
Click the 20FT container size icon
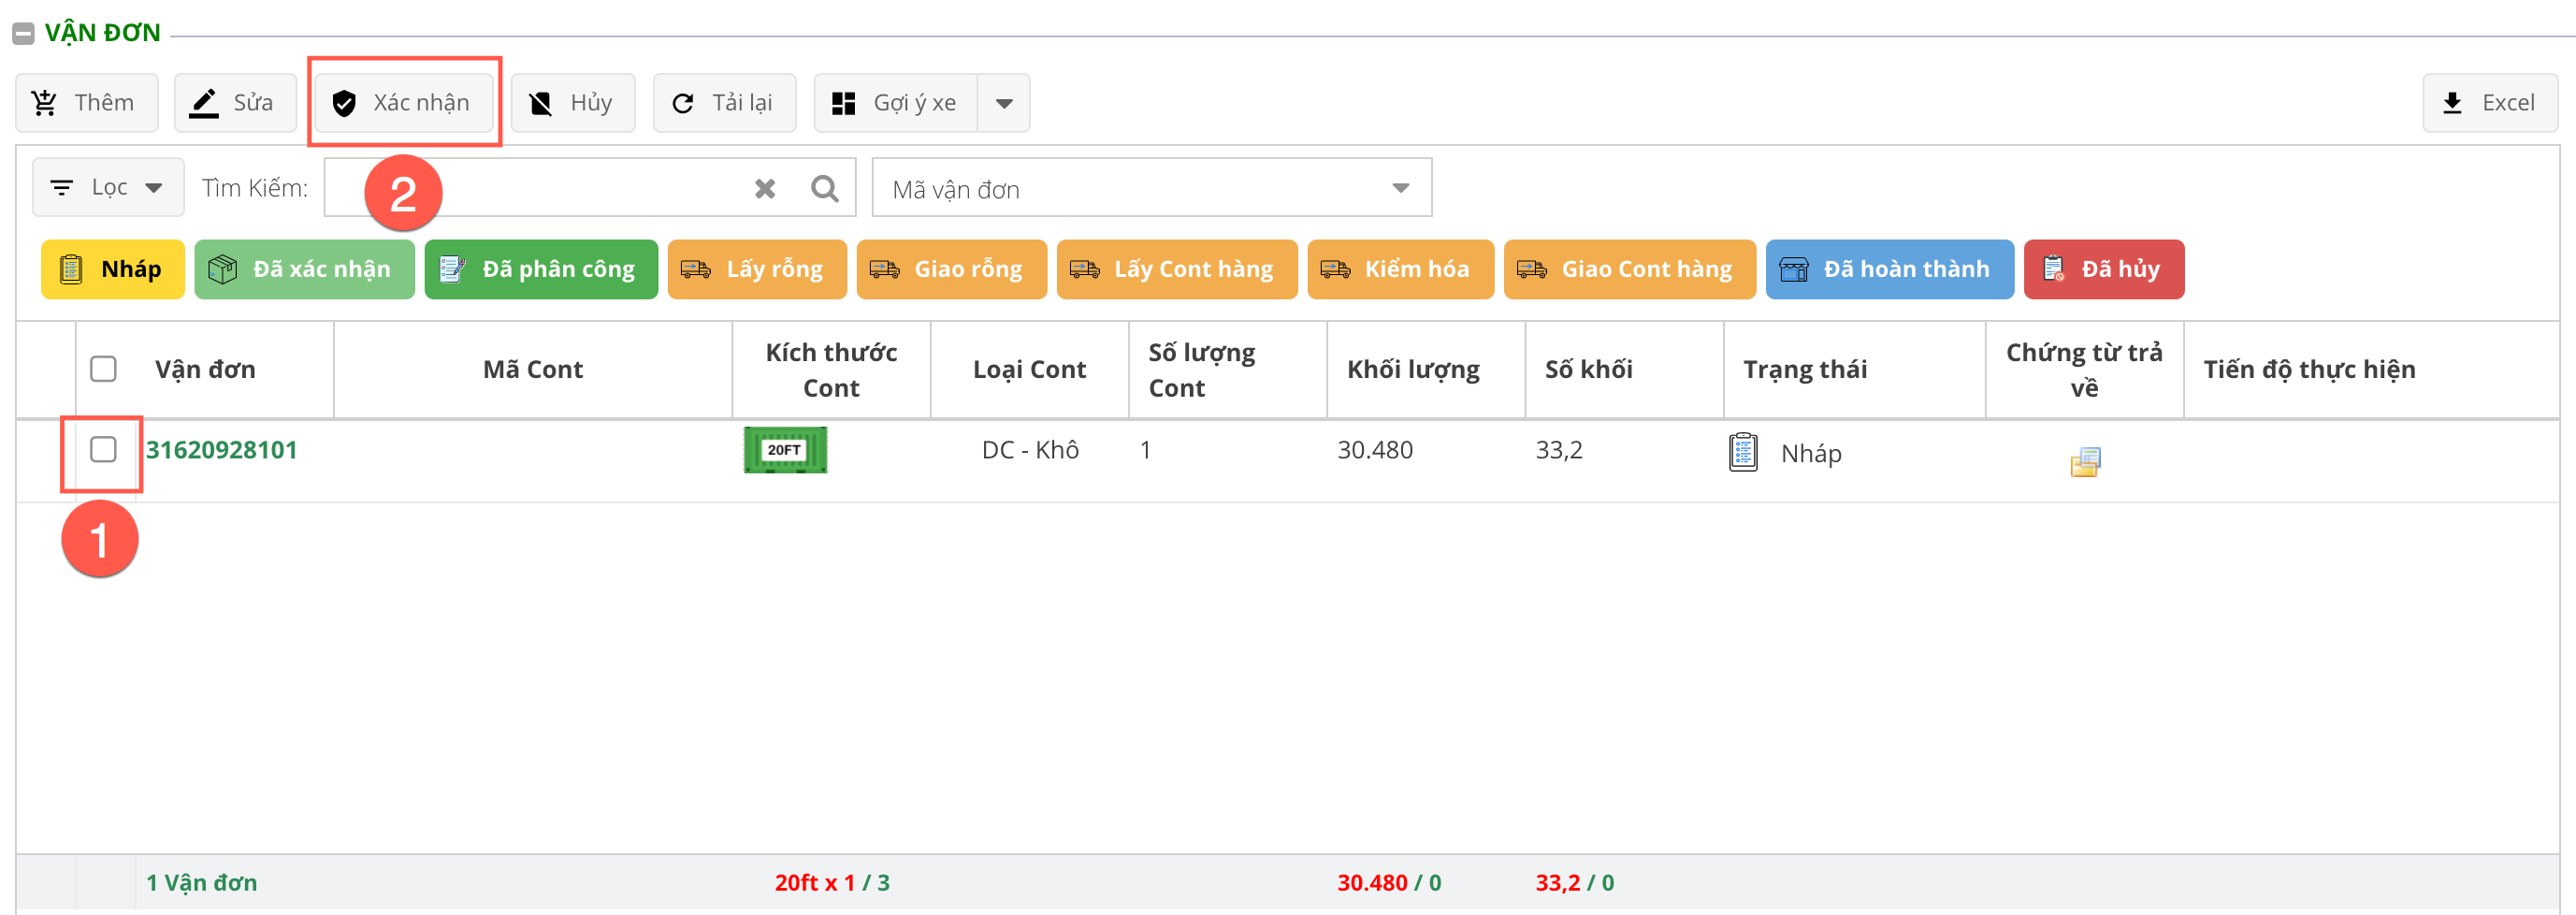pos(785,450)
